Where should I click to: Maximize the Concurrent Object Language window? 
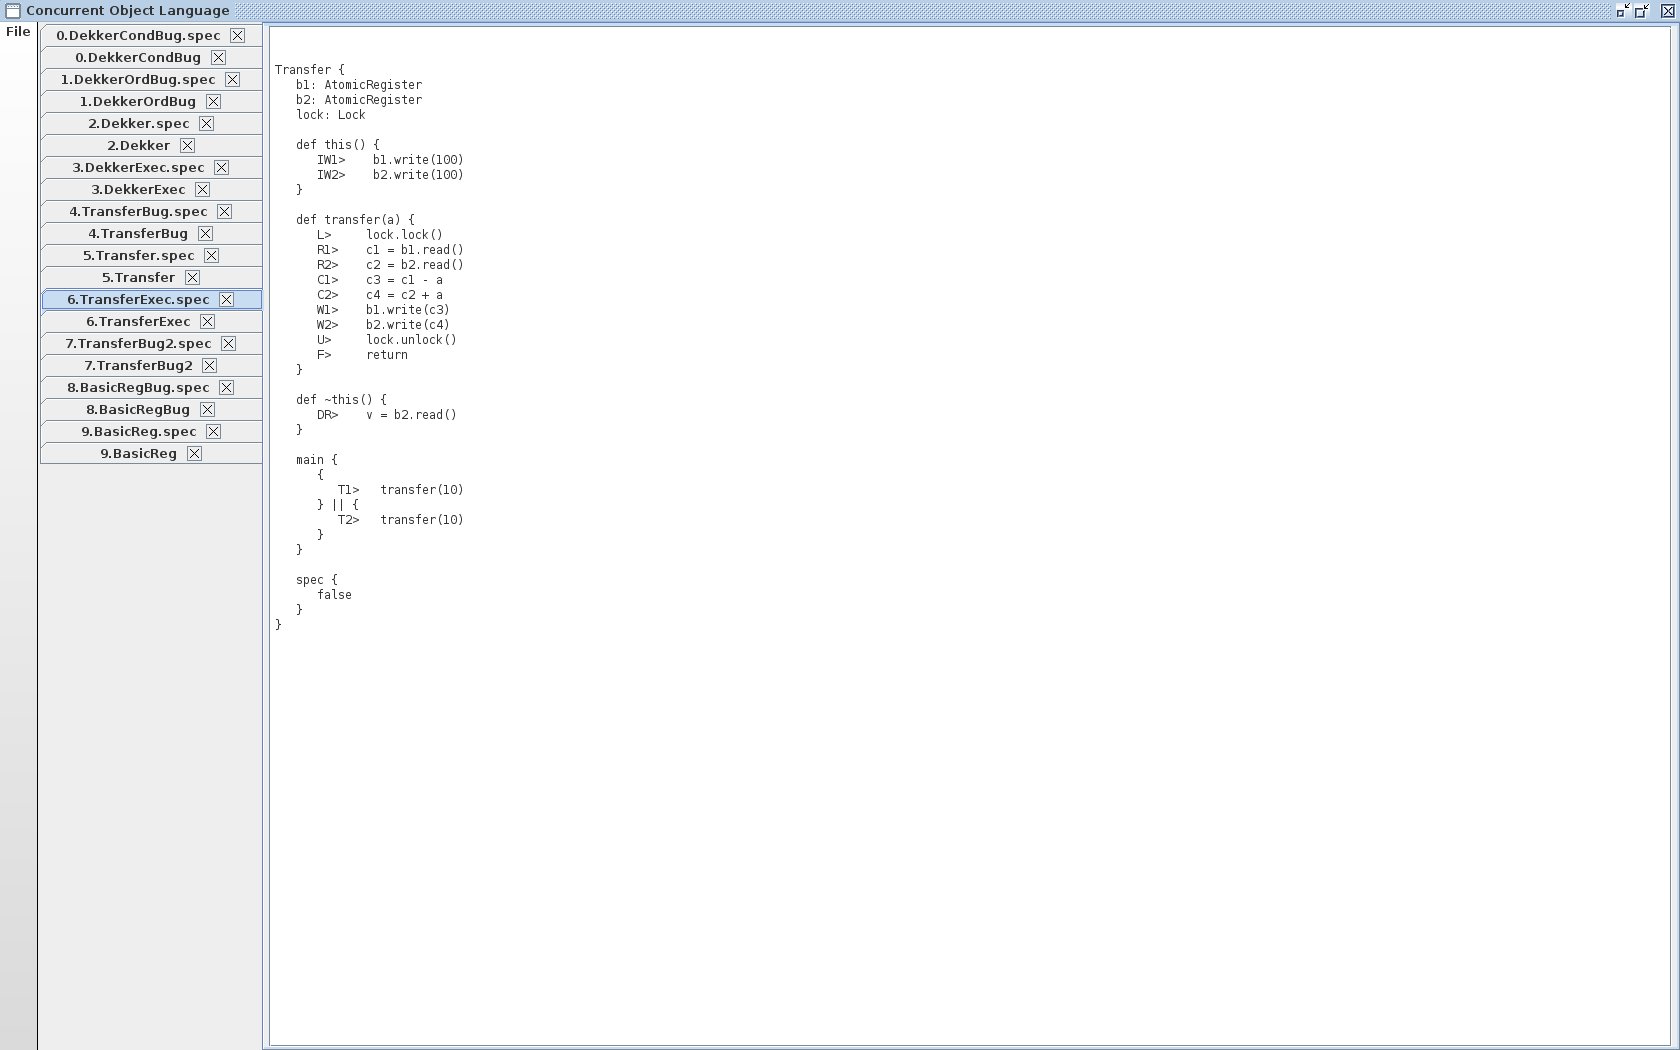(x=1642, y=11)
